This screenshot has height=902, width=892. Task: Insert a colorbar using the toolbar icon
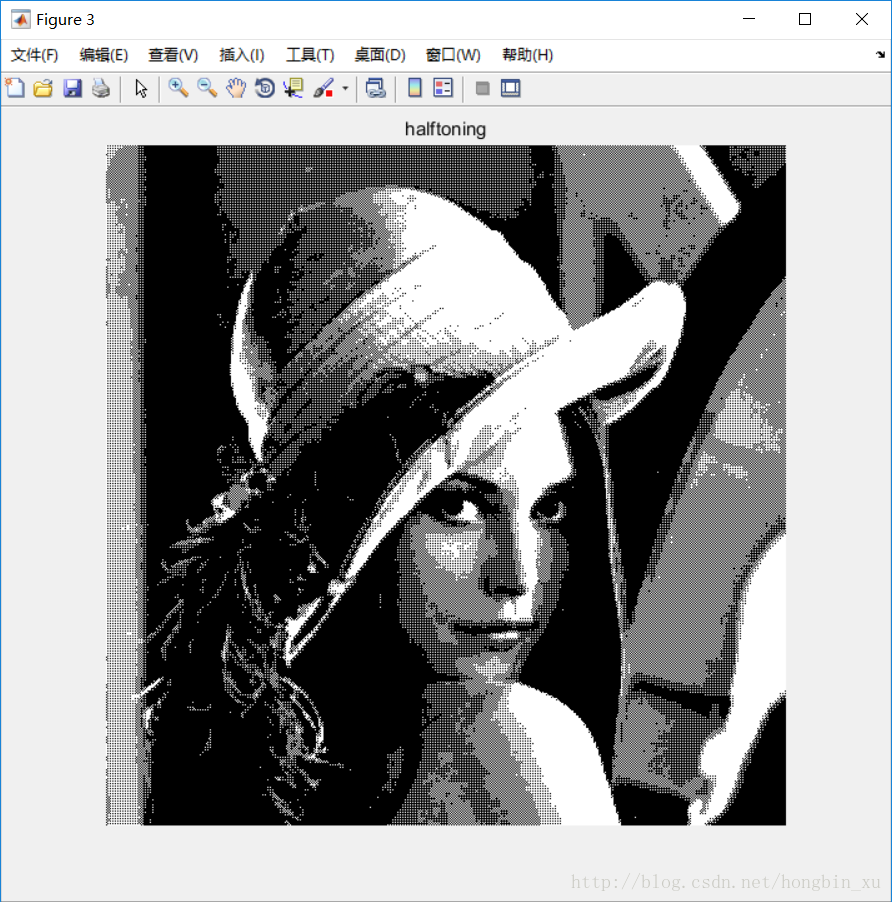click(415, 88)
